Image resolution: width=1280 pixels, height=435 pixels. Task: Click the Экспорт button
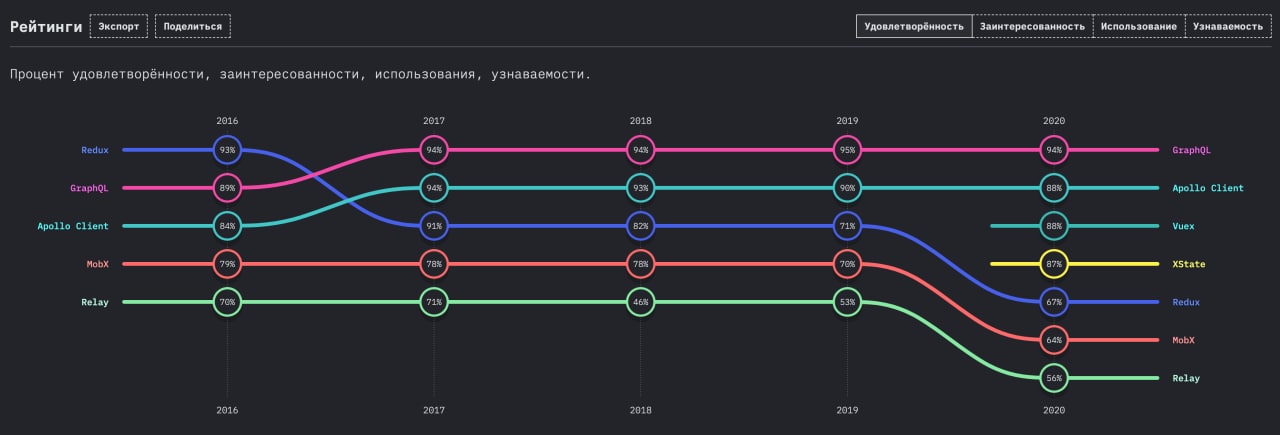pos(119,26)
